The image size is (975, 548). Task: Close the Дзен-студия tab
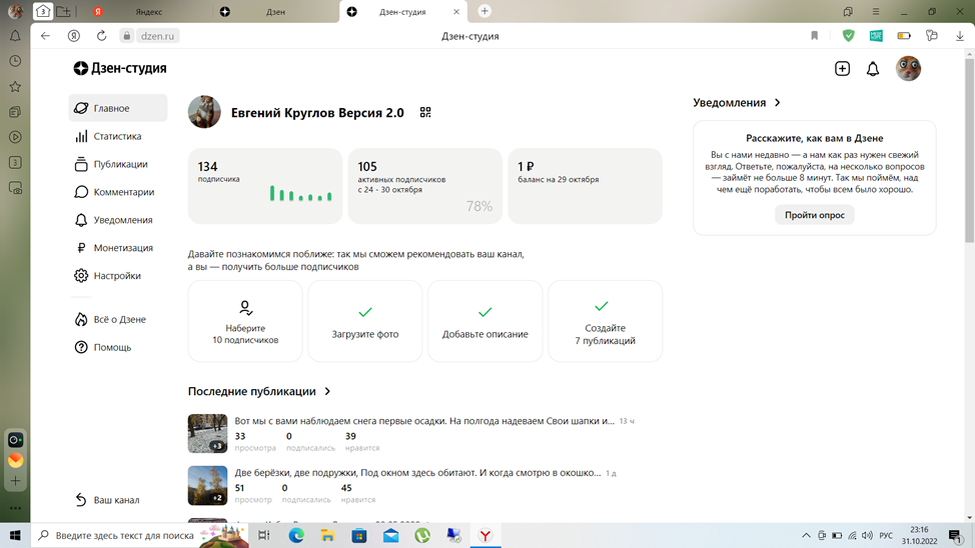(x=456, y=12)
